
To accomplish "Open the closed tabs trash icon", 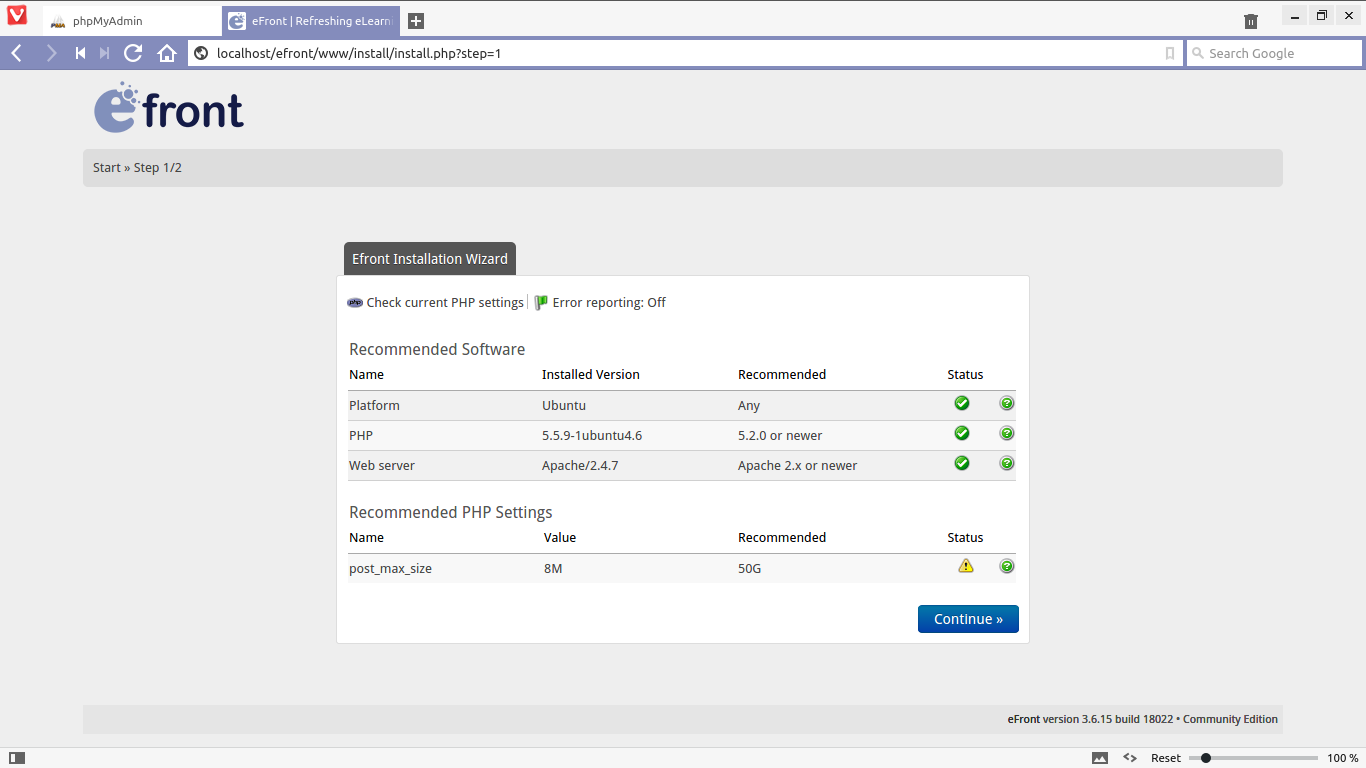I will click(x=1251, y=21).
